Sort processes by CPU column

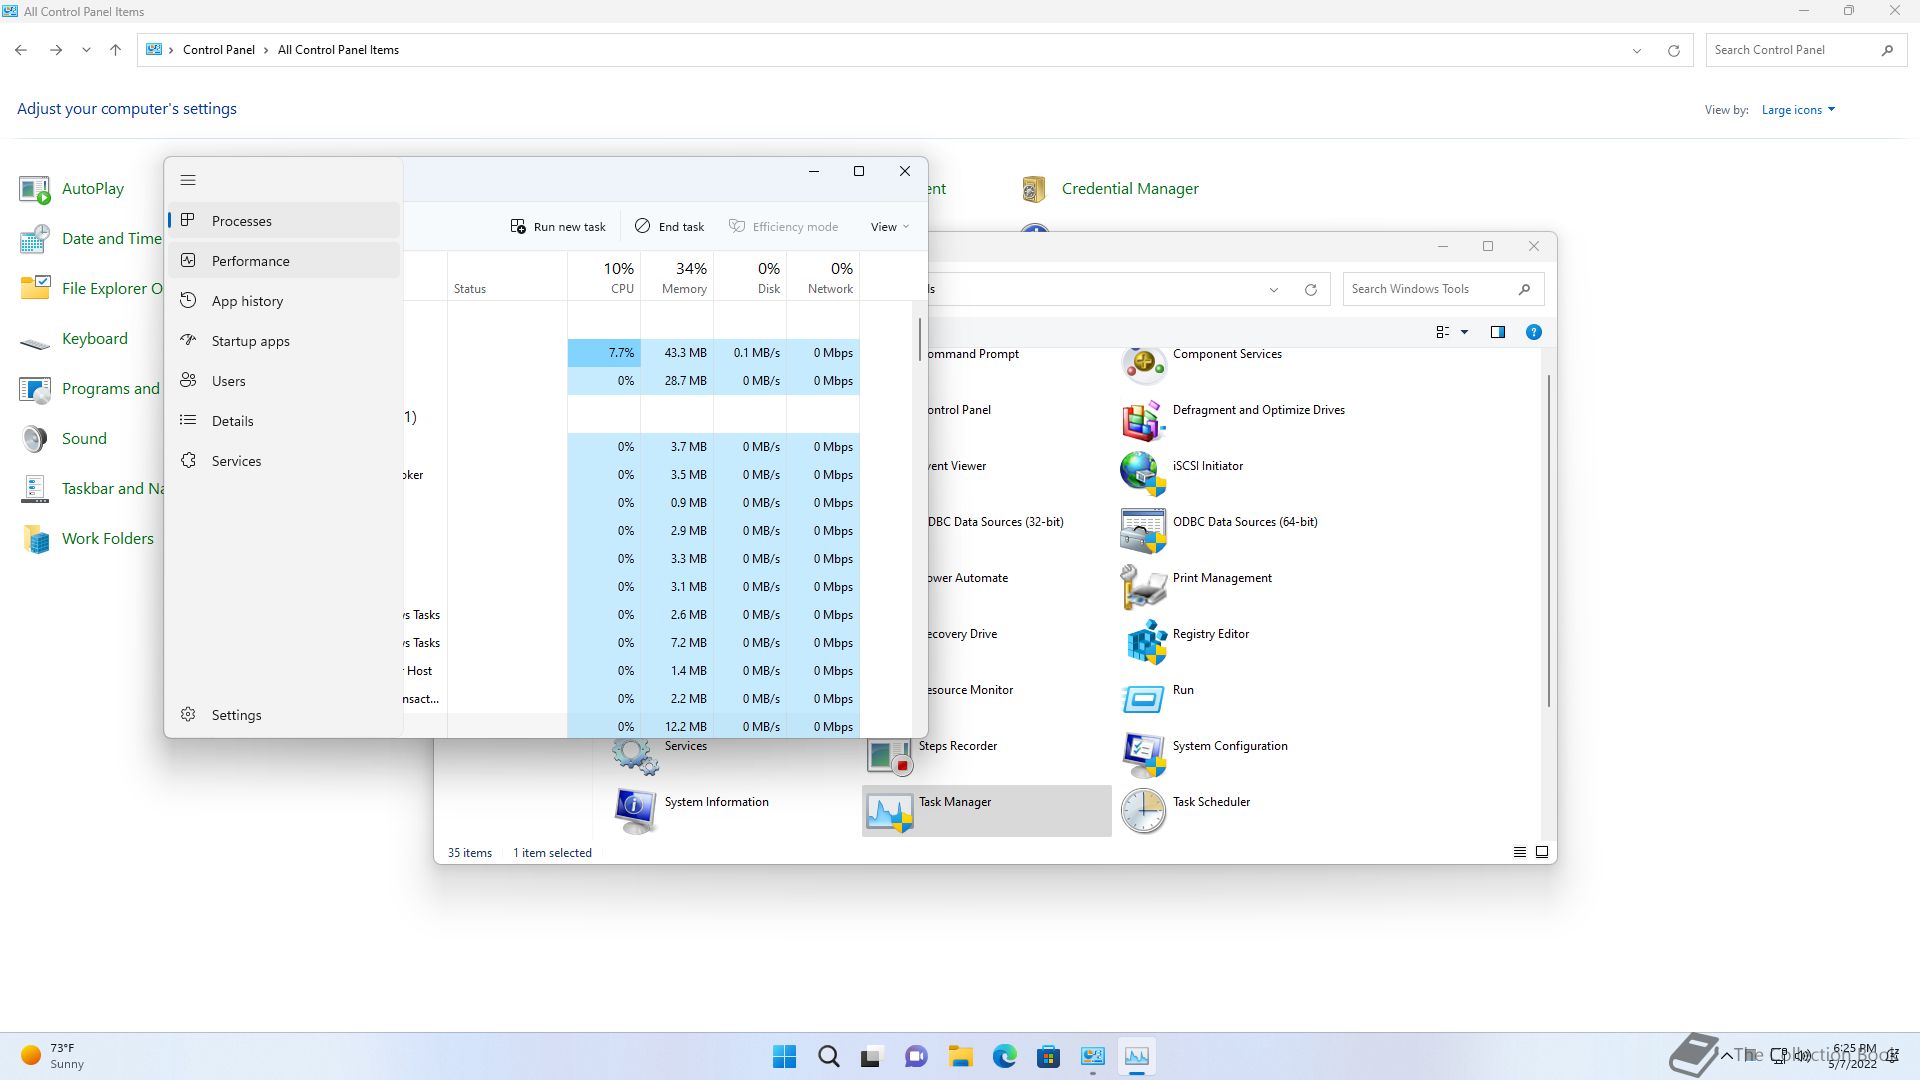pyautogui.click(x=604, y=277)
